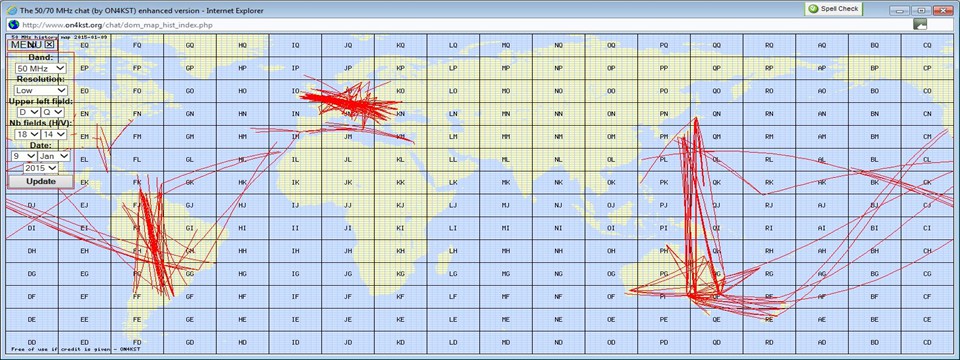Click the Update button
The width and height of the screenshot is (960, 360).
[x=40, y=181]
